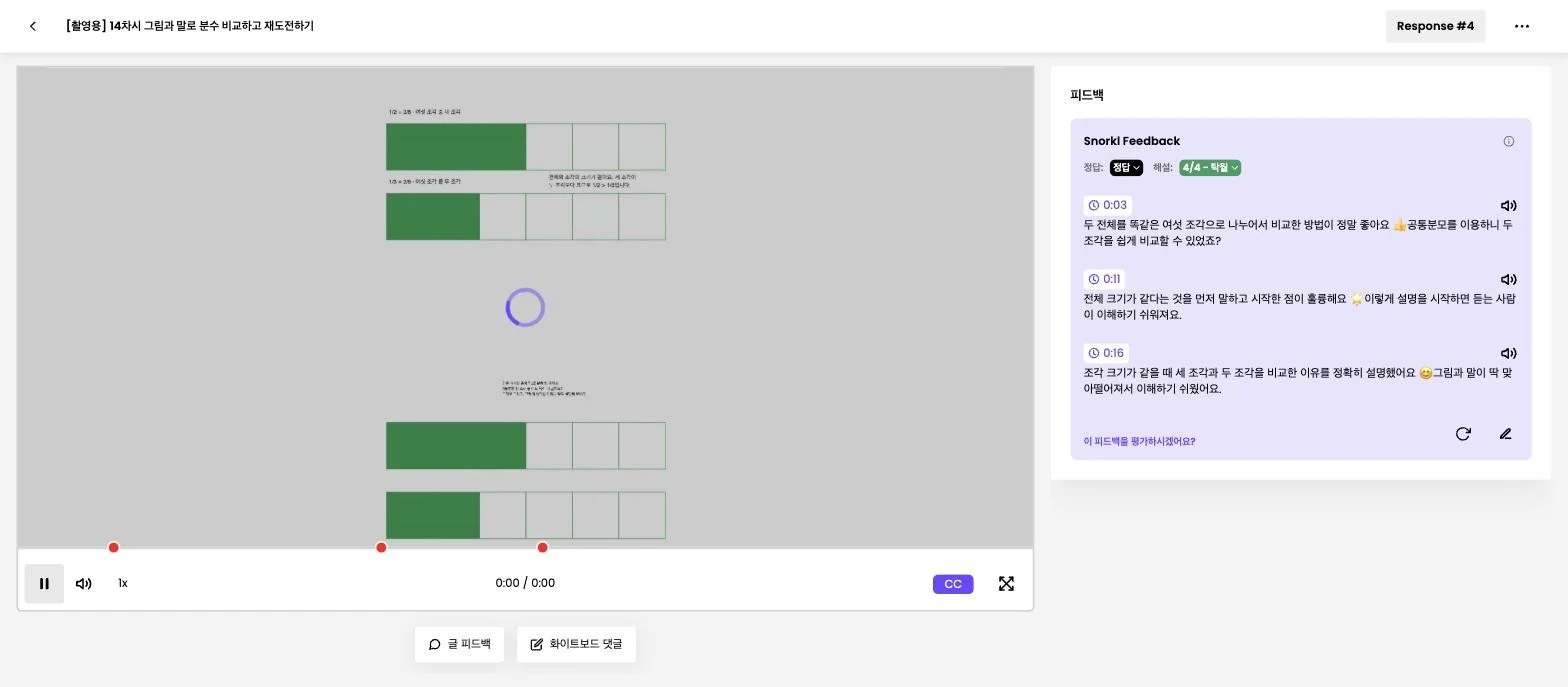Click the feedback beginning 전체 크기가 같다는

click(x=1300, y=307)
